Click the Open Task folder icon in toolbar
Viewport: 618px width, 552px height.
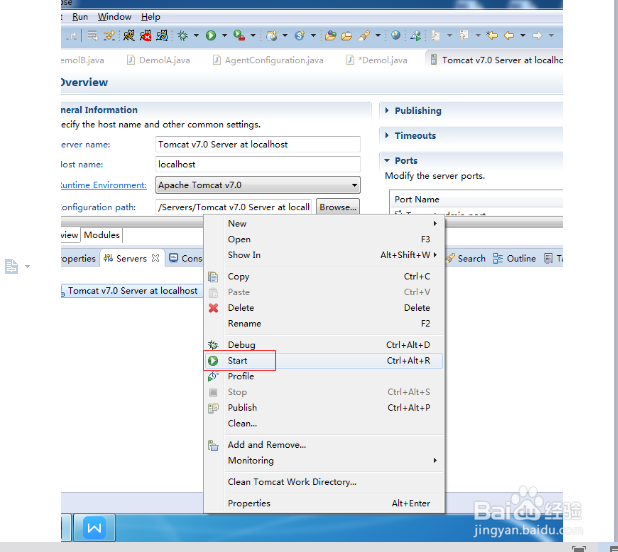point(346,36)
